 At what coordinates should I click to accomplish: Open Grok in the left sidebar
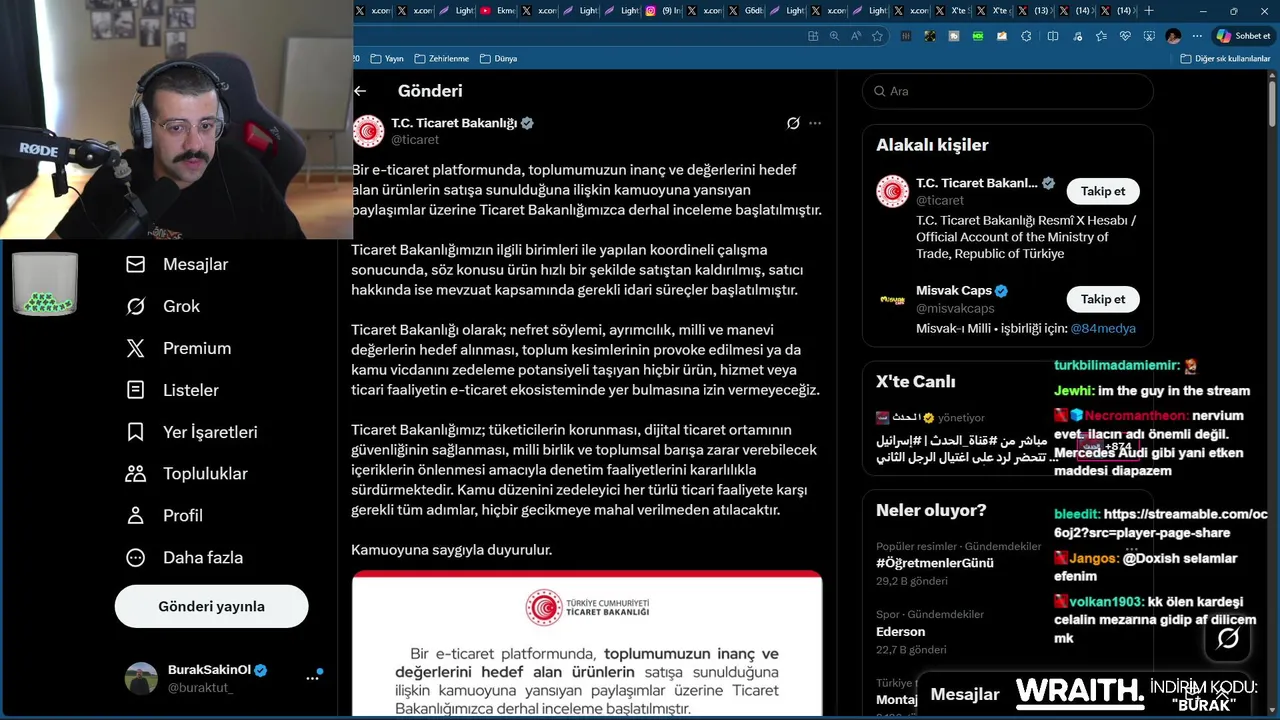coord(163,306)
